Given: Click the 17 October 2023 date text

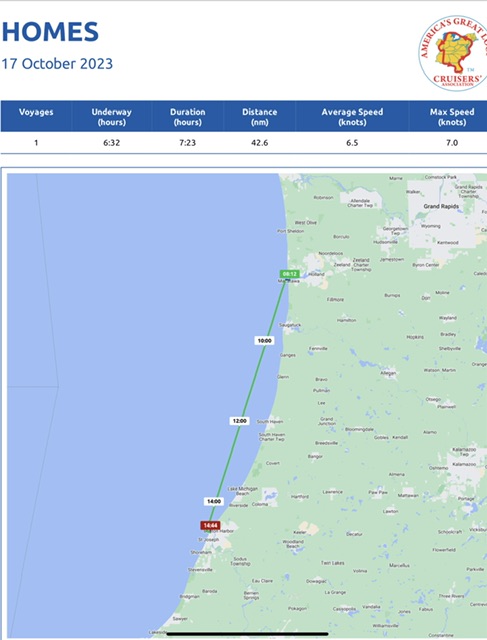Looking at the screenshot, I should coord(57,64).
